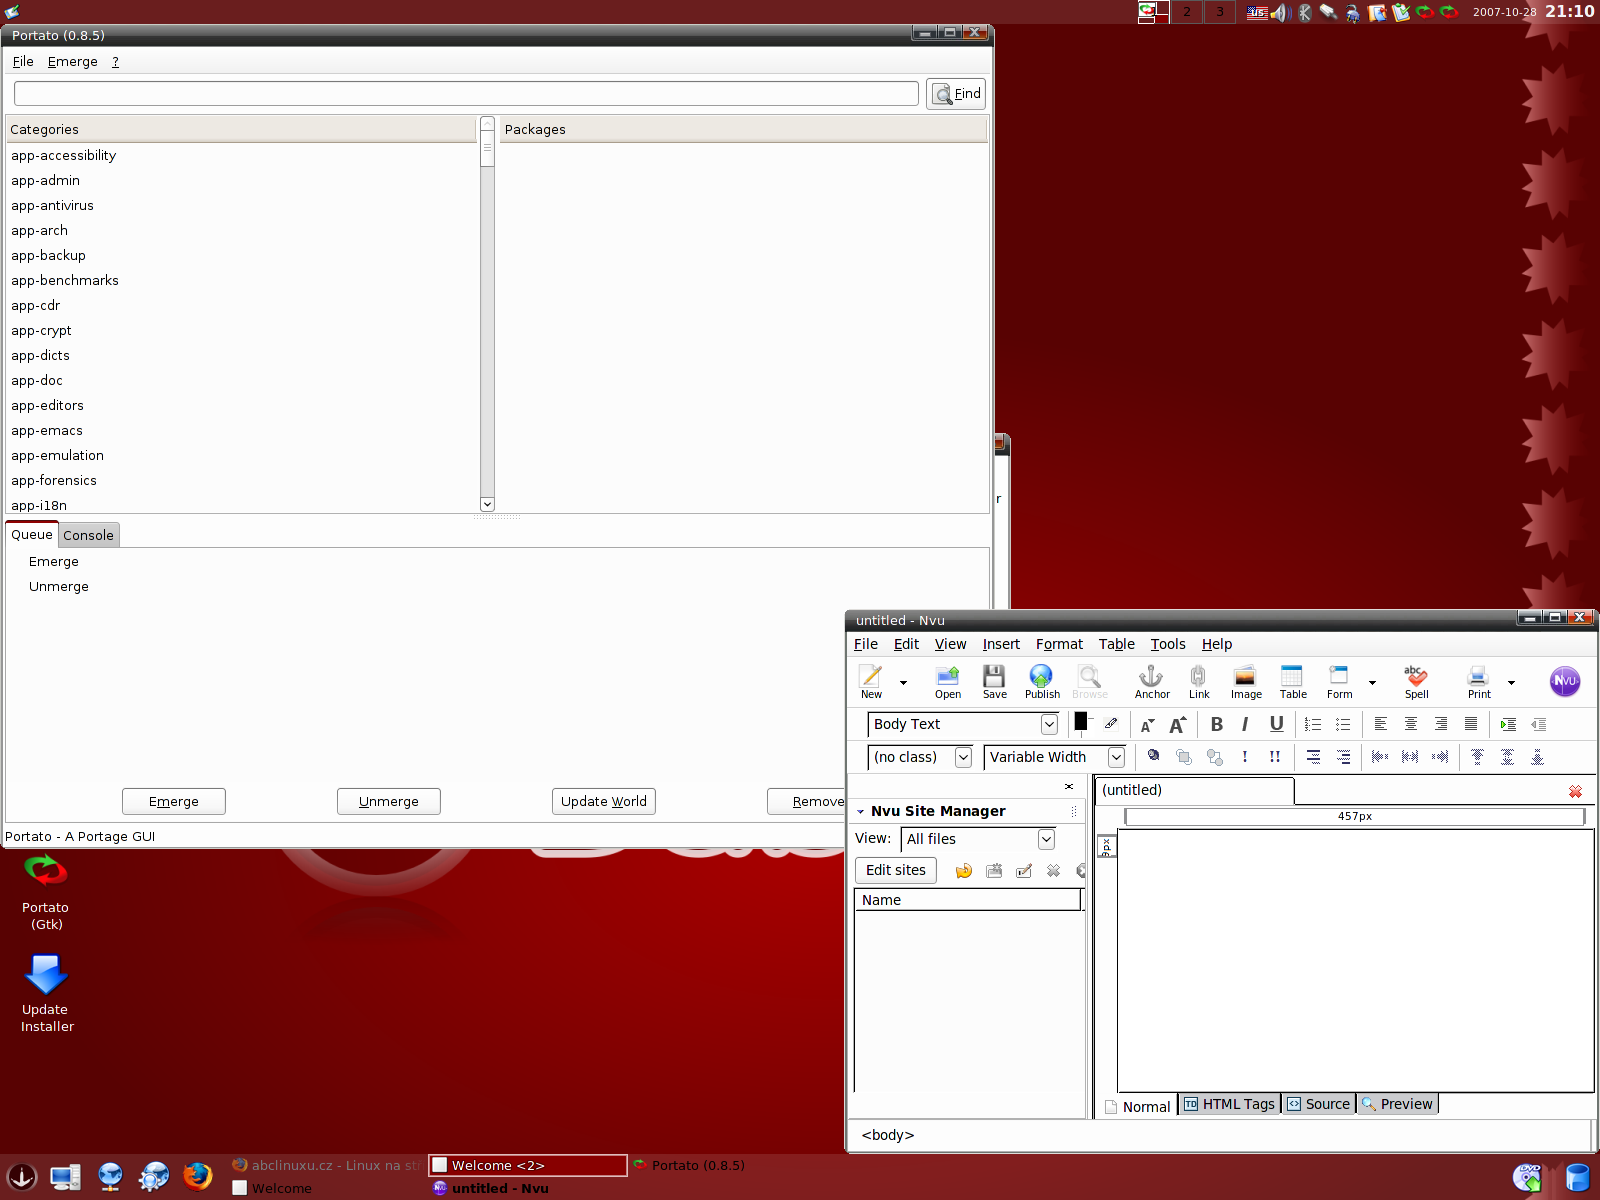The height and width of the screenshot is (1200, 1600).
Task: Click the Link icon in Nvu toolbar
Action: coord(1199,681)
